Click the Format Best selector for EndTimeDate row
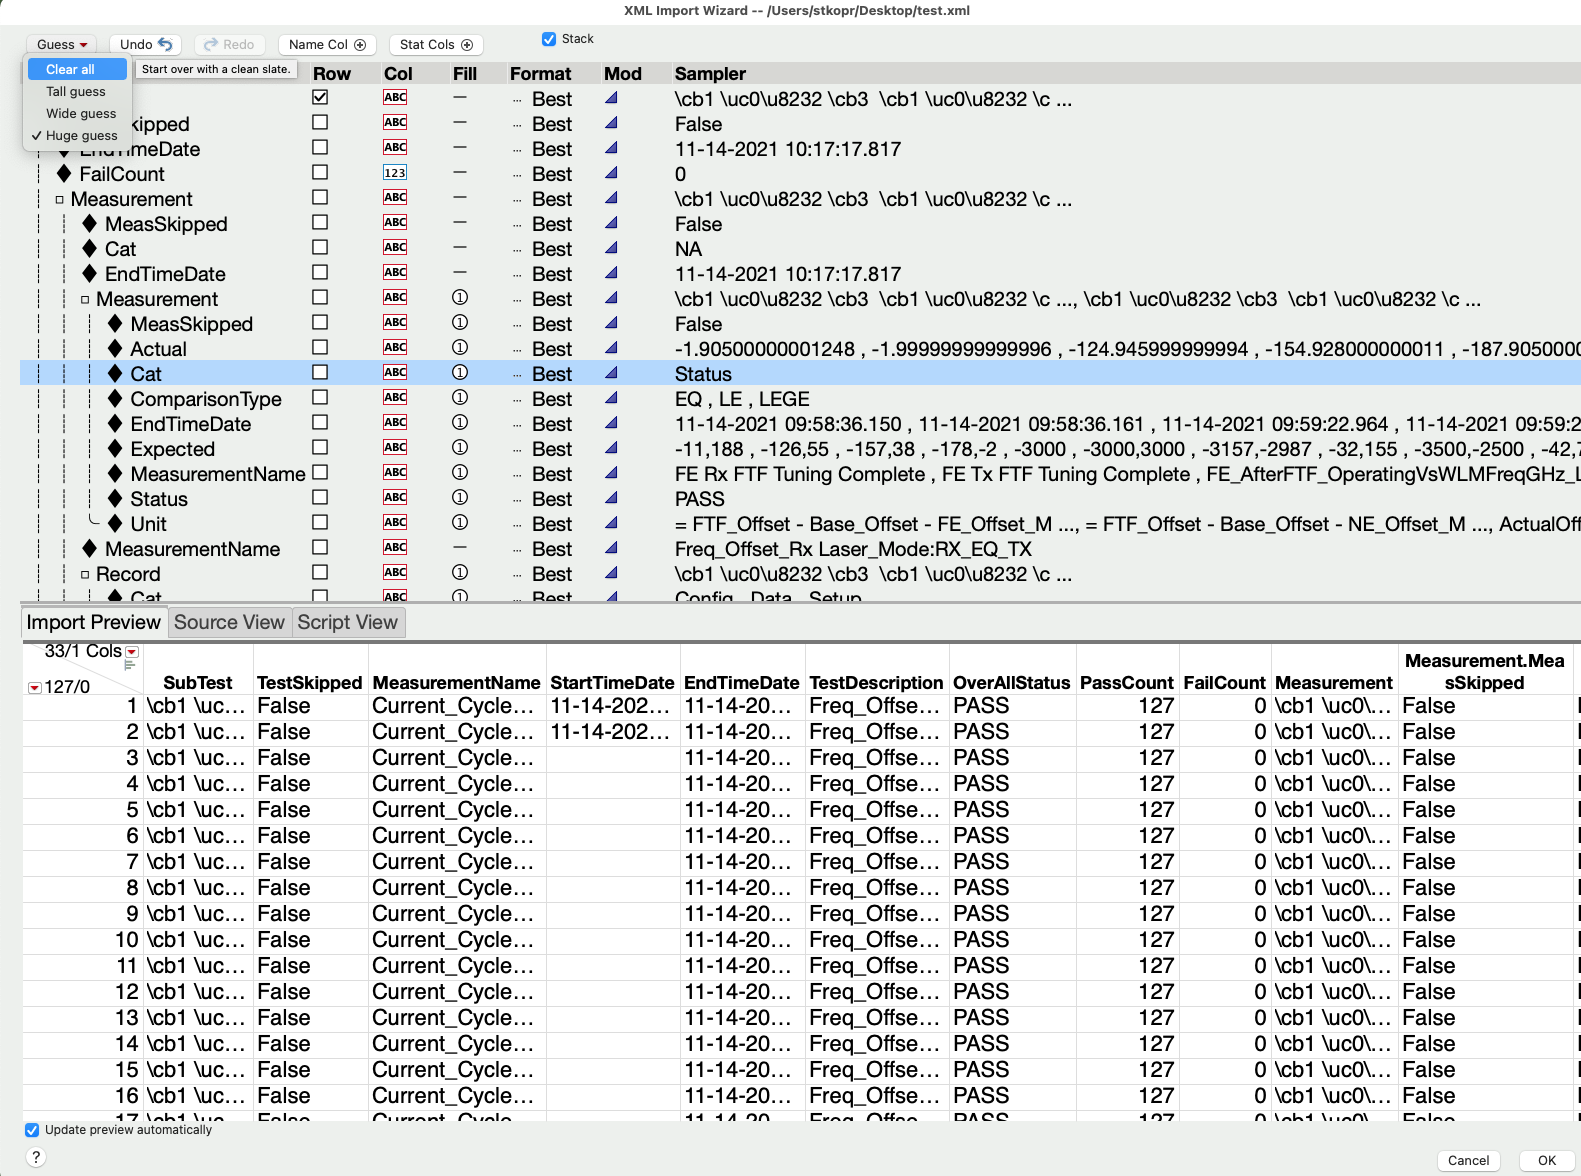This screenshot has width=1581, height=1176. coord(551,424)
